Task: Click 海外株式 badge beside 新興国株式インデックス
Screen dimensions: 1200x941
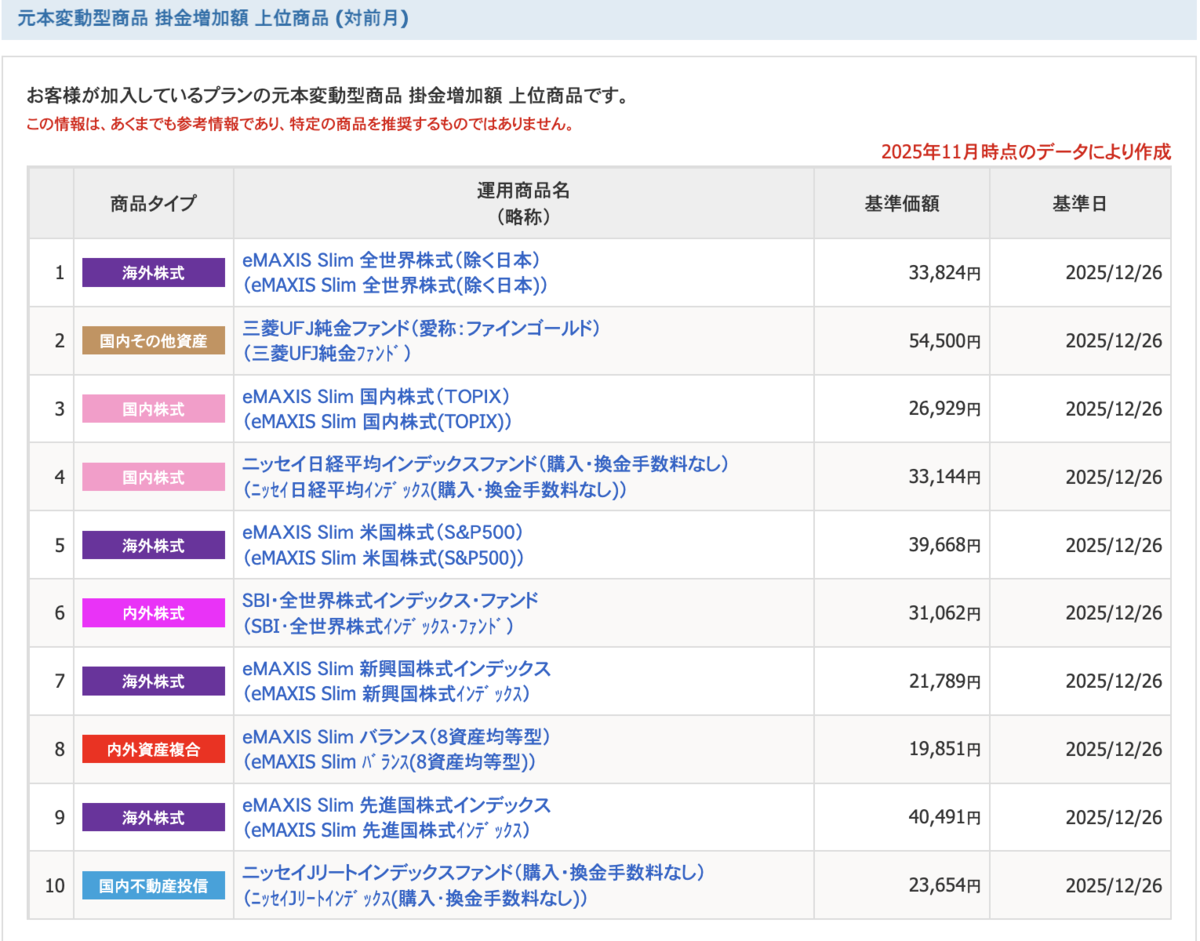Action: coord(154,681)
